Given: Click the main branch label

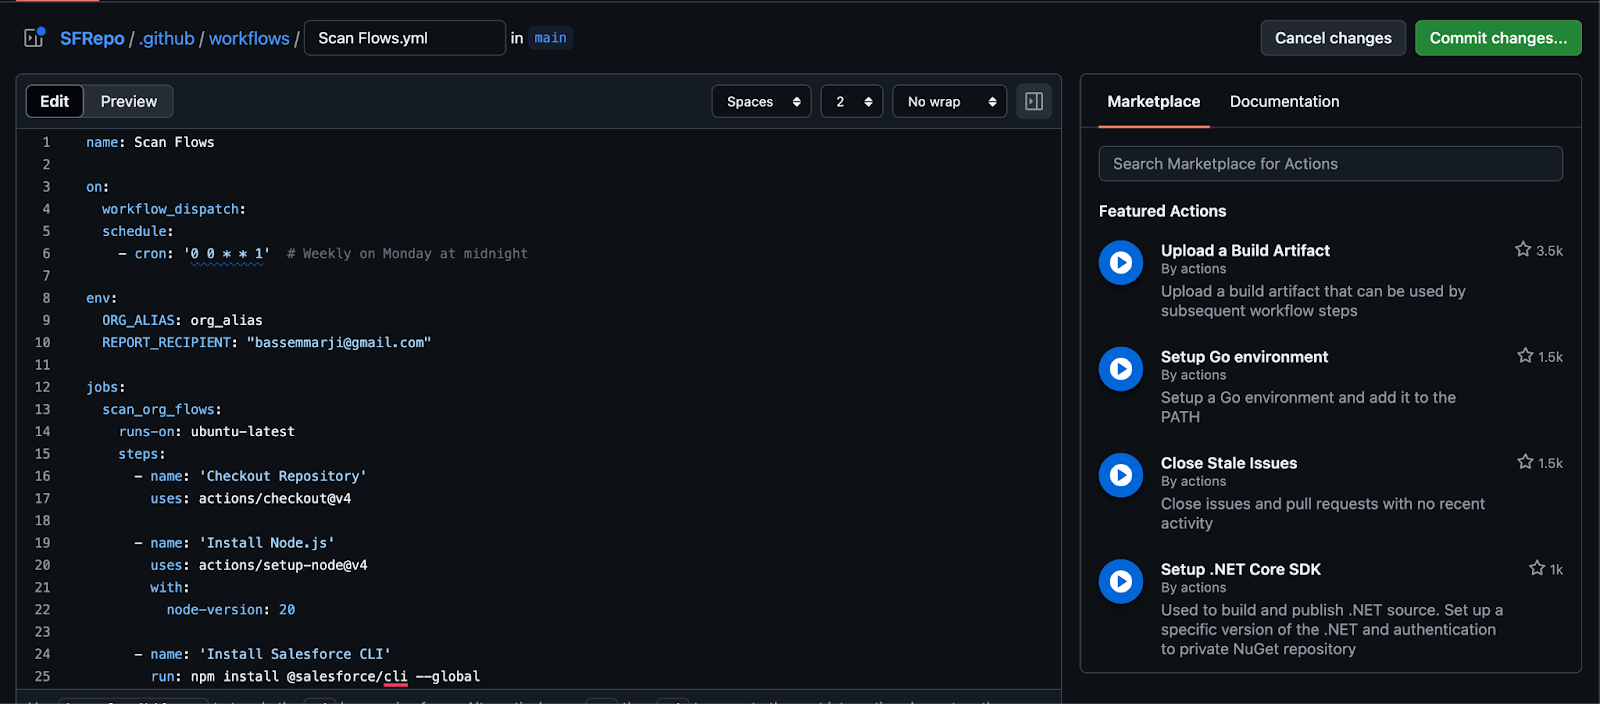Looking at the screenshot, I should (x=550, y=38).
